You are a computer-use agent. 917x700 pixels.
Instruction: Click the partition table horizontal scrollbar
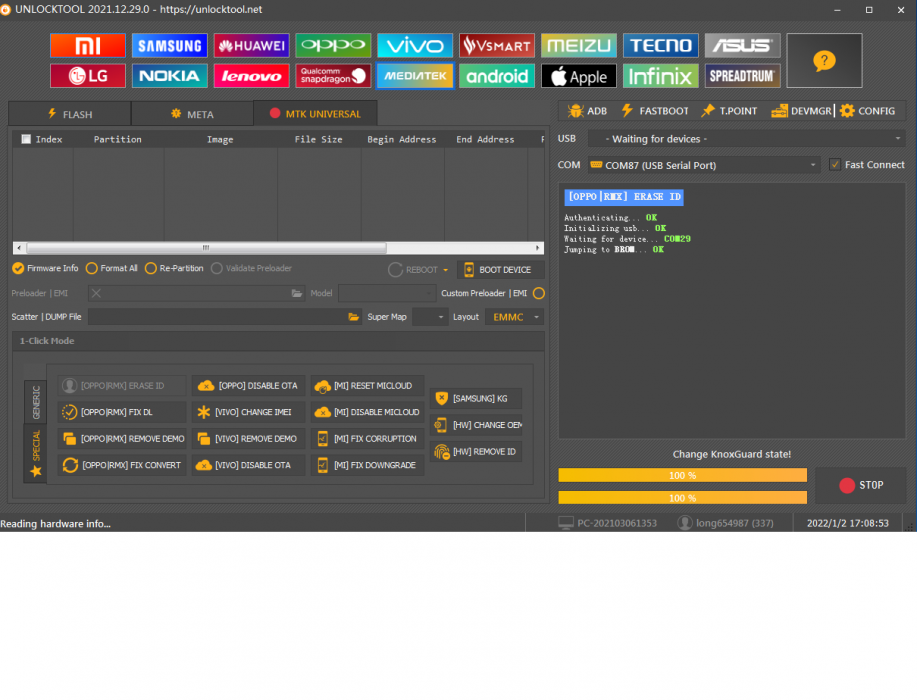278,248
